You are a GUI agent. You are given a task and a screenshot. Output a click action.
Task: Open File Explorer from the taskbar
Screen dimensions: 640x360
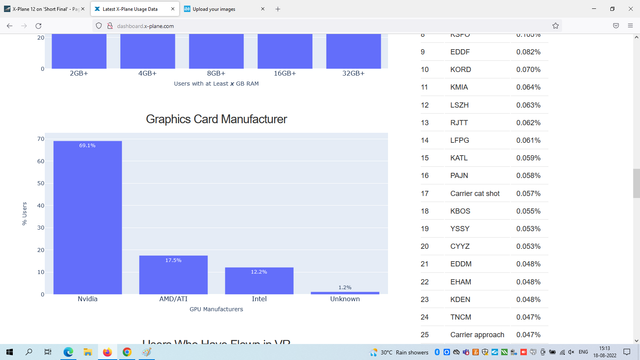[x=87, y=352]
